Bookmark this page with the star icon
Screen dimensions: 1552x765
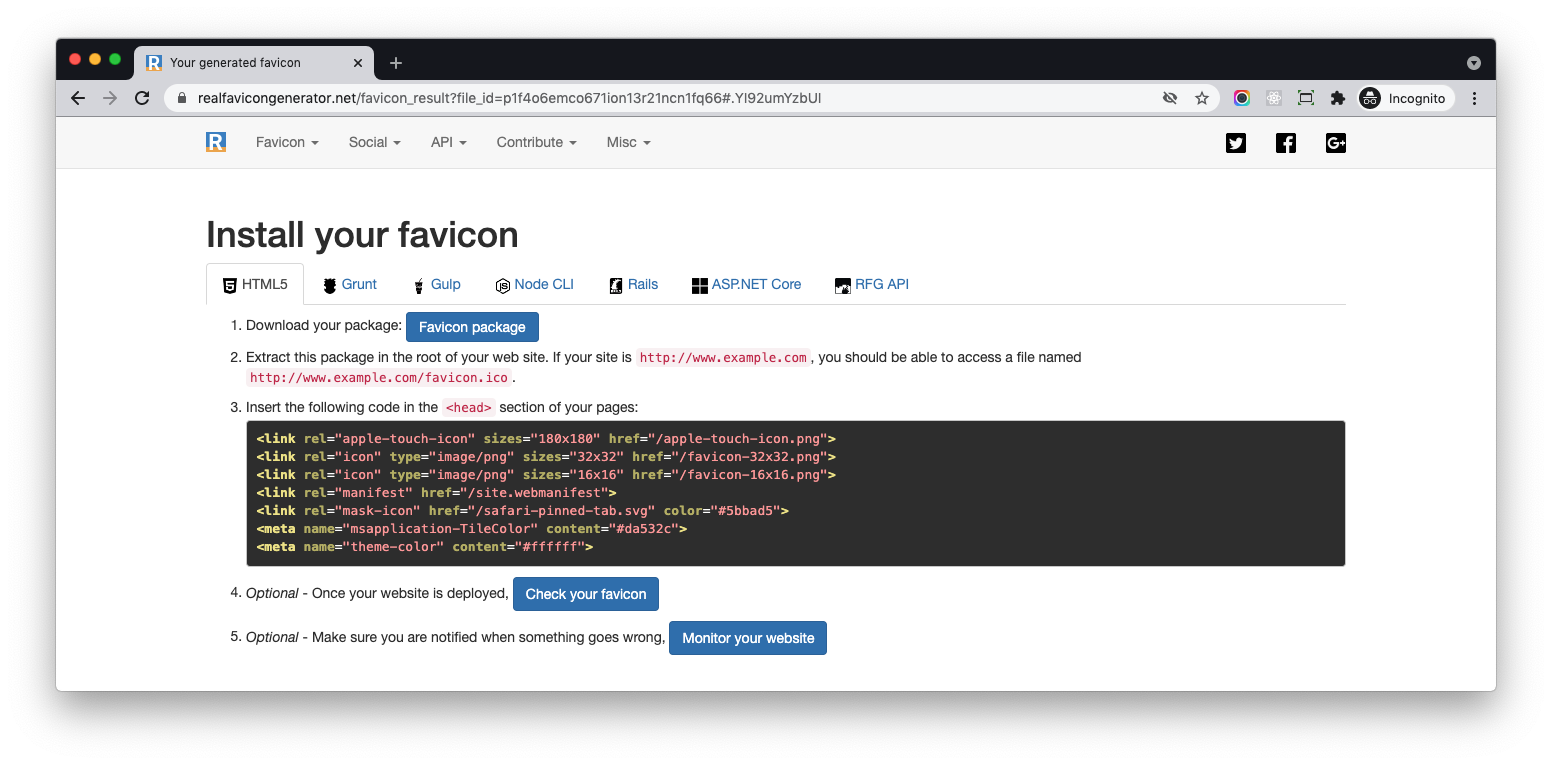[1202, 98]
